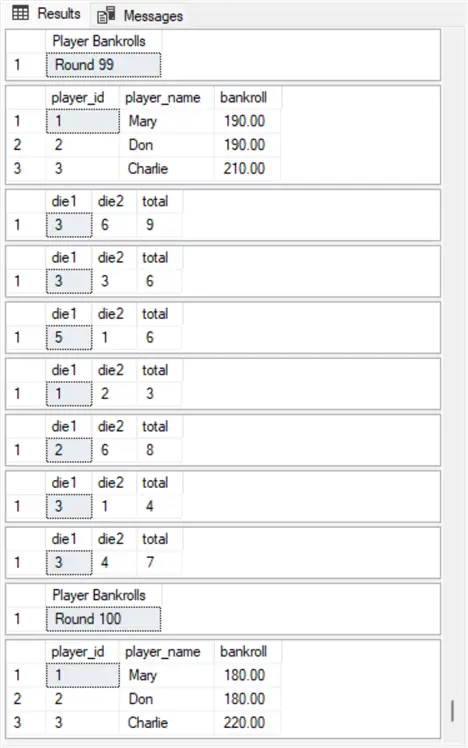Select Charlie's 220.00 bankroll cell
468x748 pixels.
247,723
